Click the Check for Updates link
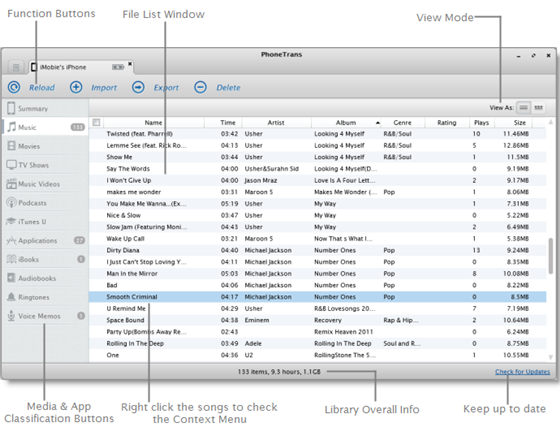560x435 pixels. pyautogui.click(x=522, y=372)
